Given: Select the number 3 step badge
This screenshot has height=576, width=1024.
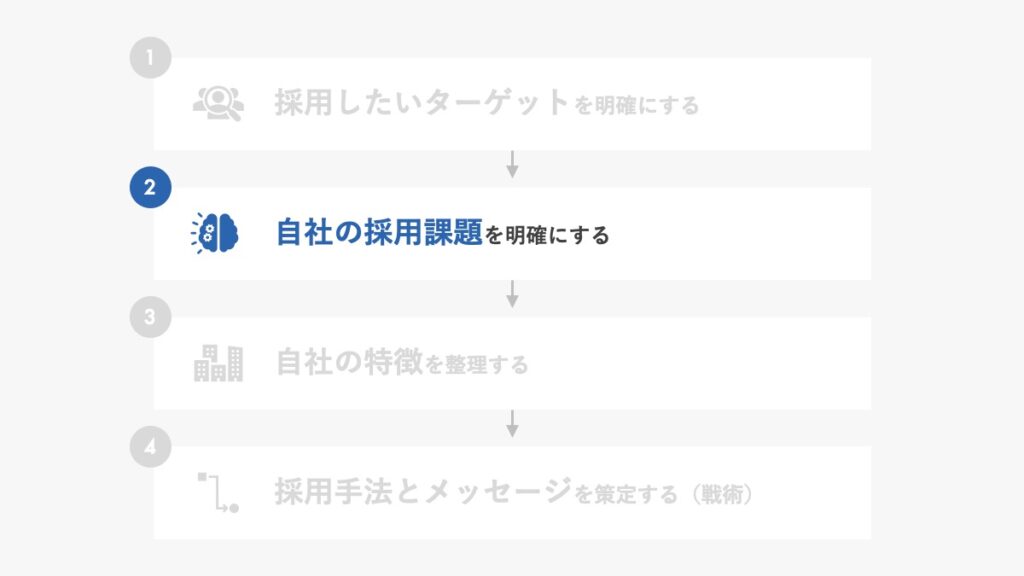Looking at the screenshot, I should (150, 317).
